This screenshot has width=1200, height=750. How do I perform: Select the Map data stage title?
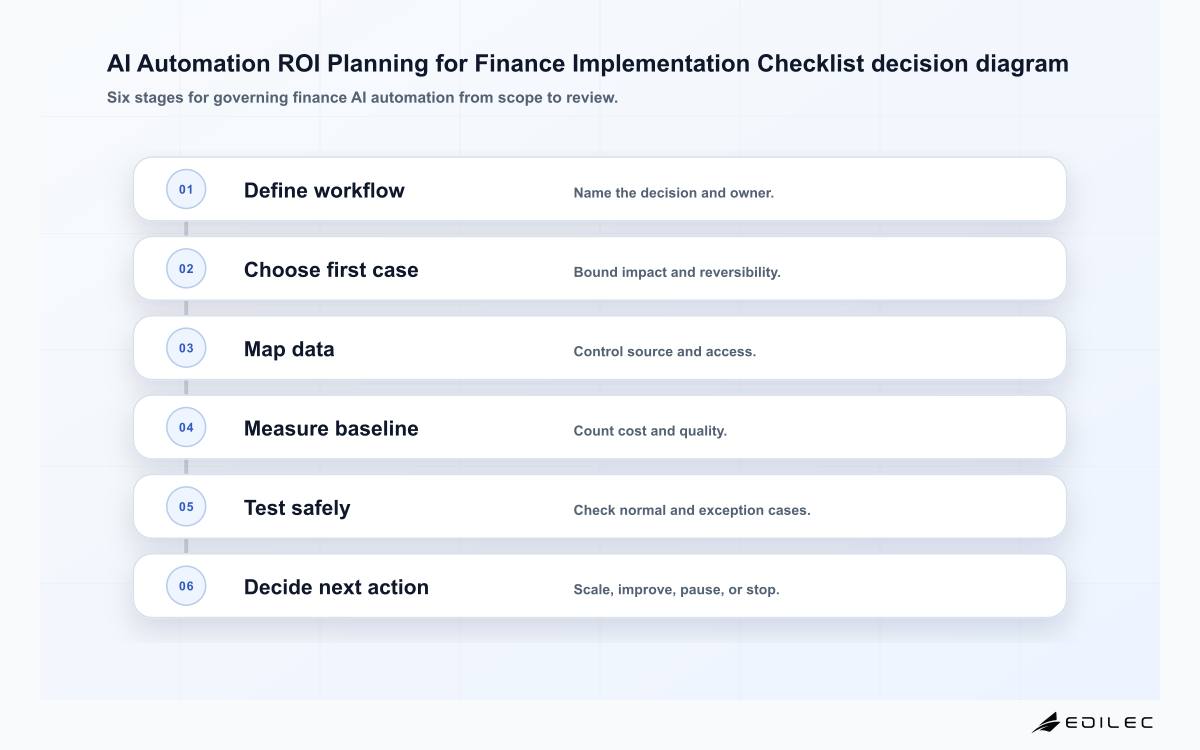[289, 349]
